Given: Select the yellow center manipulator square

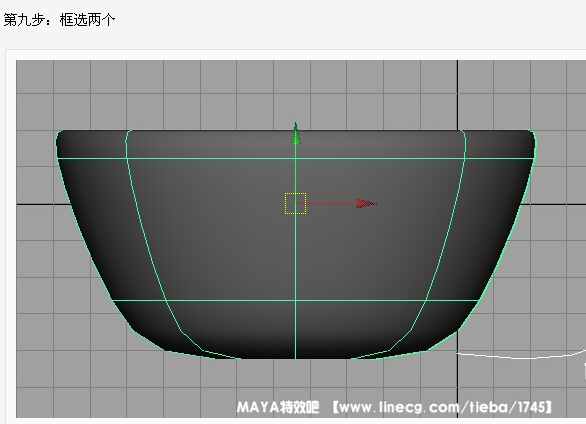Looking at the screenshot, I should (295, 204).
